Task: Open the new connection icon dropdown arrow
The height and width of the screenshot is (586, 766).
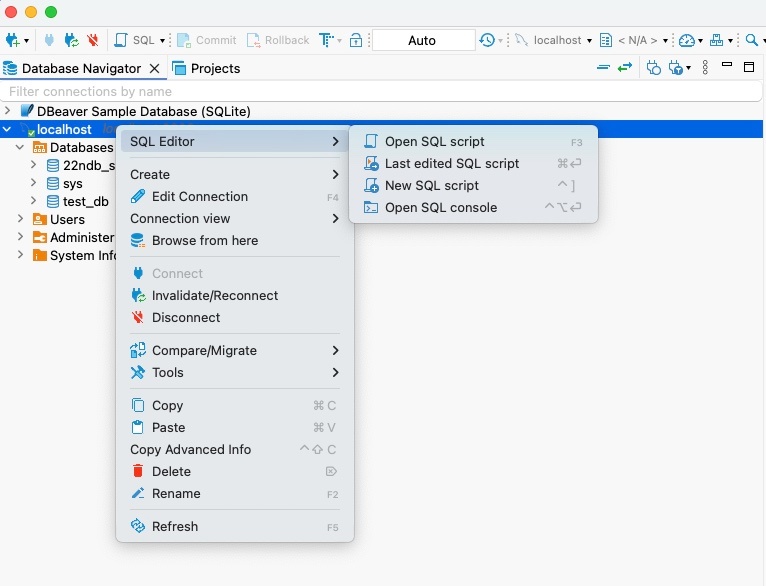Action: 26,41
